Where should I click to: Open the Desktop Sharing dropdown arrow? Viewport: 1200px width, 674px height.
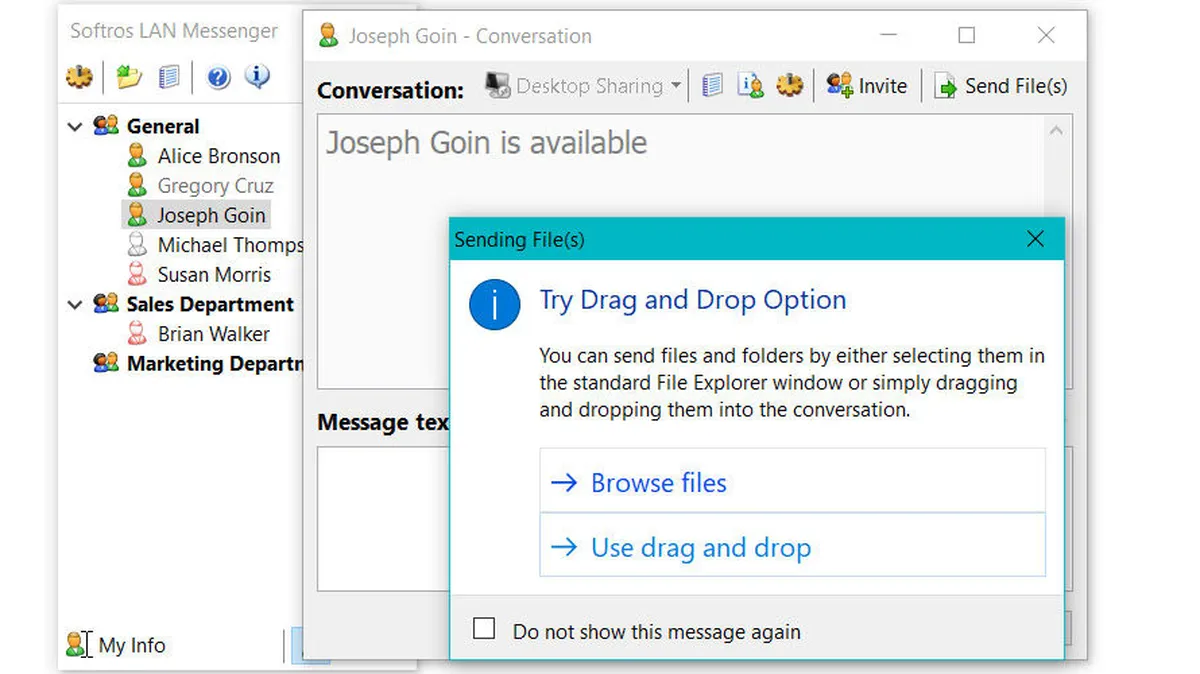pos(676,85)
